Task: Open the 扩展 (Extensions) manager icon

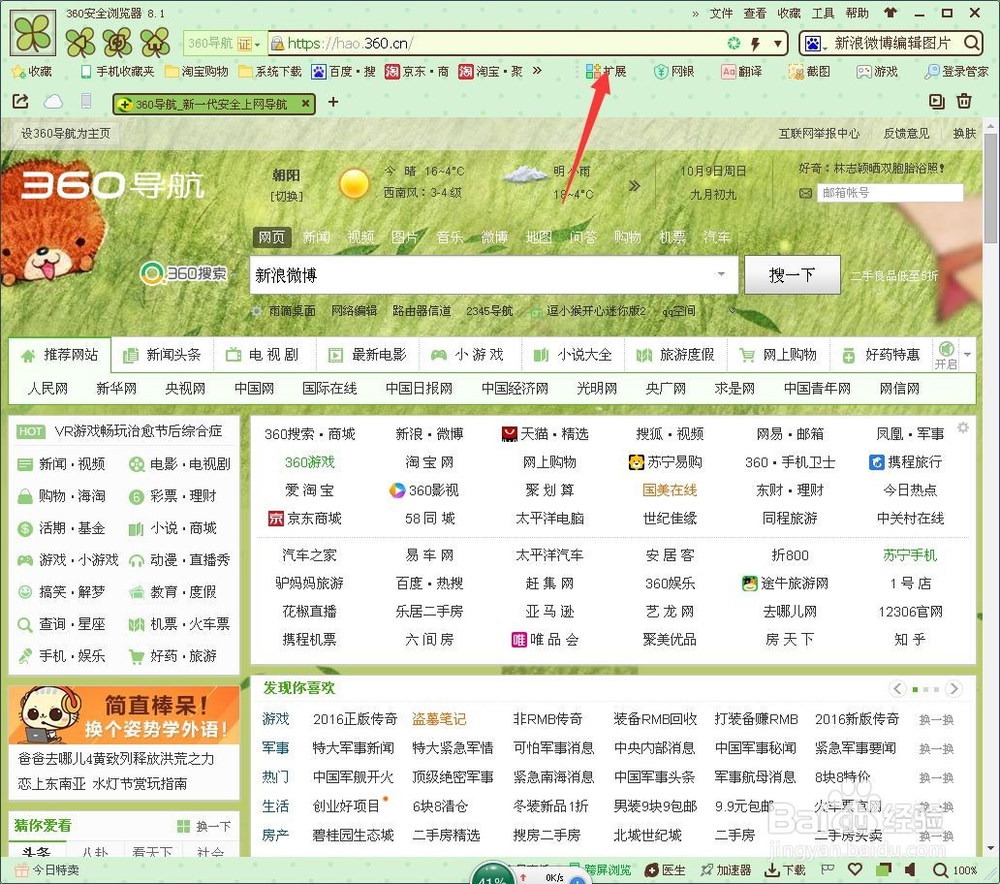Action: (x=600, y=71)
